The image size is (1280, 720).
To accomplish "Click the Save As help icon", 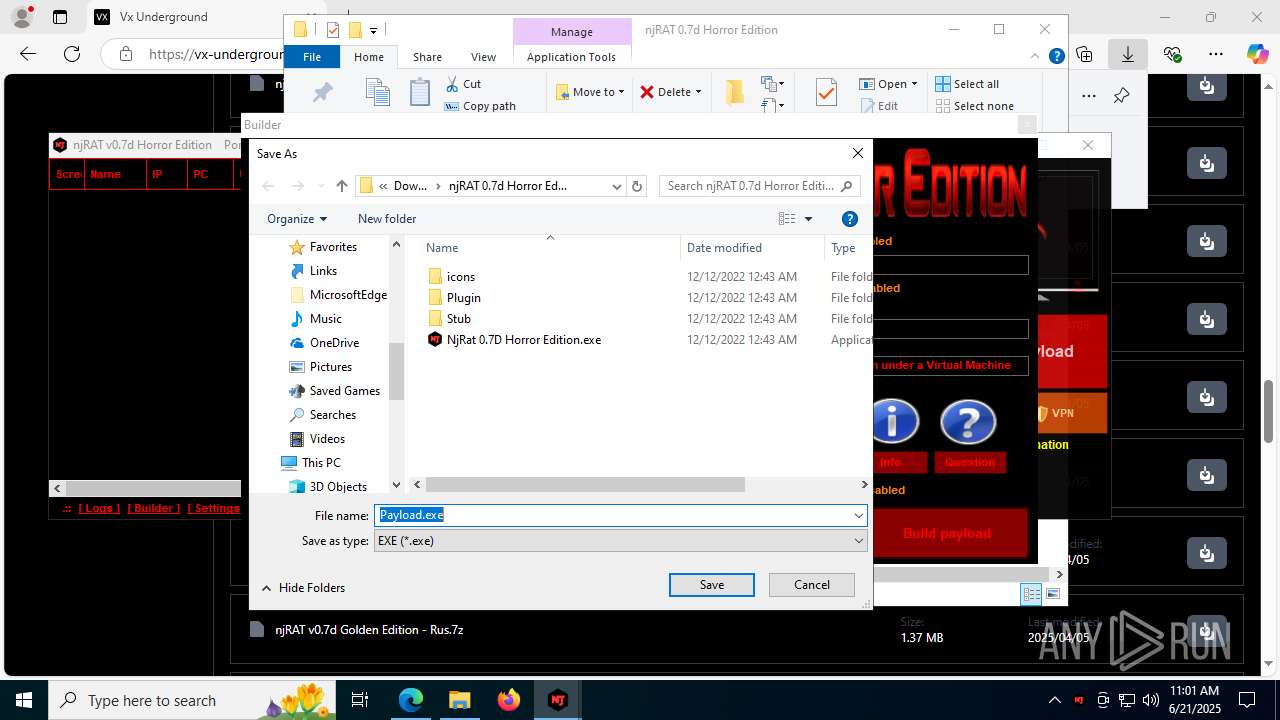I will point(850,219).
